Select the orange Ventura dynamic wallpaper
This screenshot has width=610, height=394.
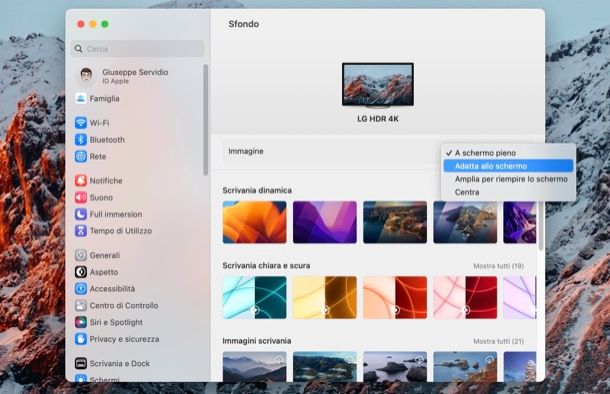pyautogui.click(x=254, y=222)
